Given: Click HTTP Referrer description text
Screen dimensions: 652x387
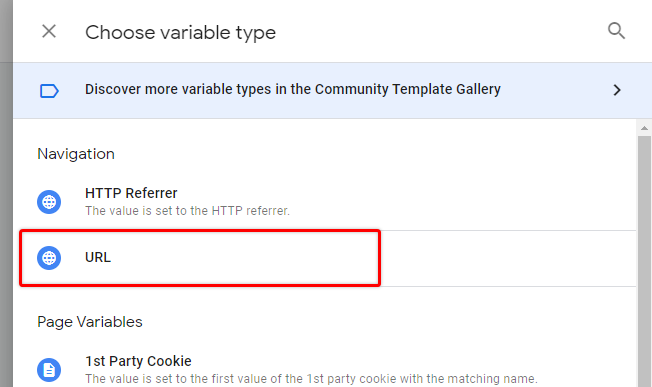Looking at the screenshot, I should coord(187,211).
